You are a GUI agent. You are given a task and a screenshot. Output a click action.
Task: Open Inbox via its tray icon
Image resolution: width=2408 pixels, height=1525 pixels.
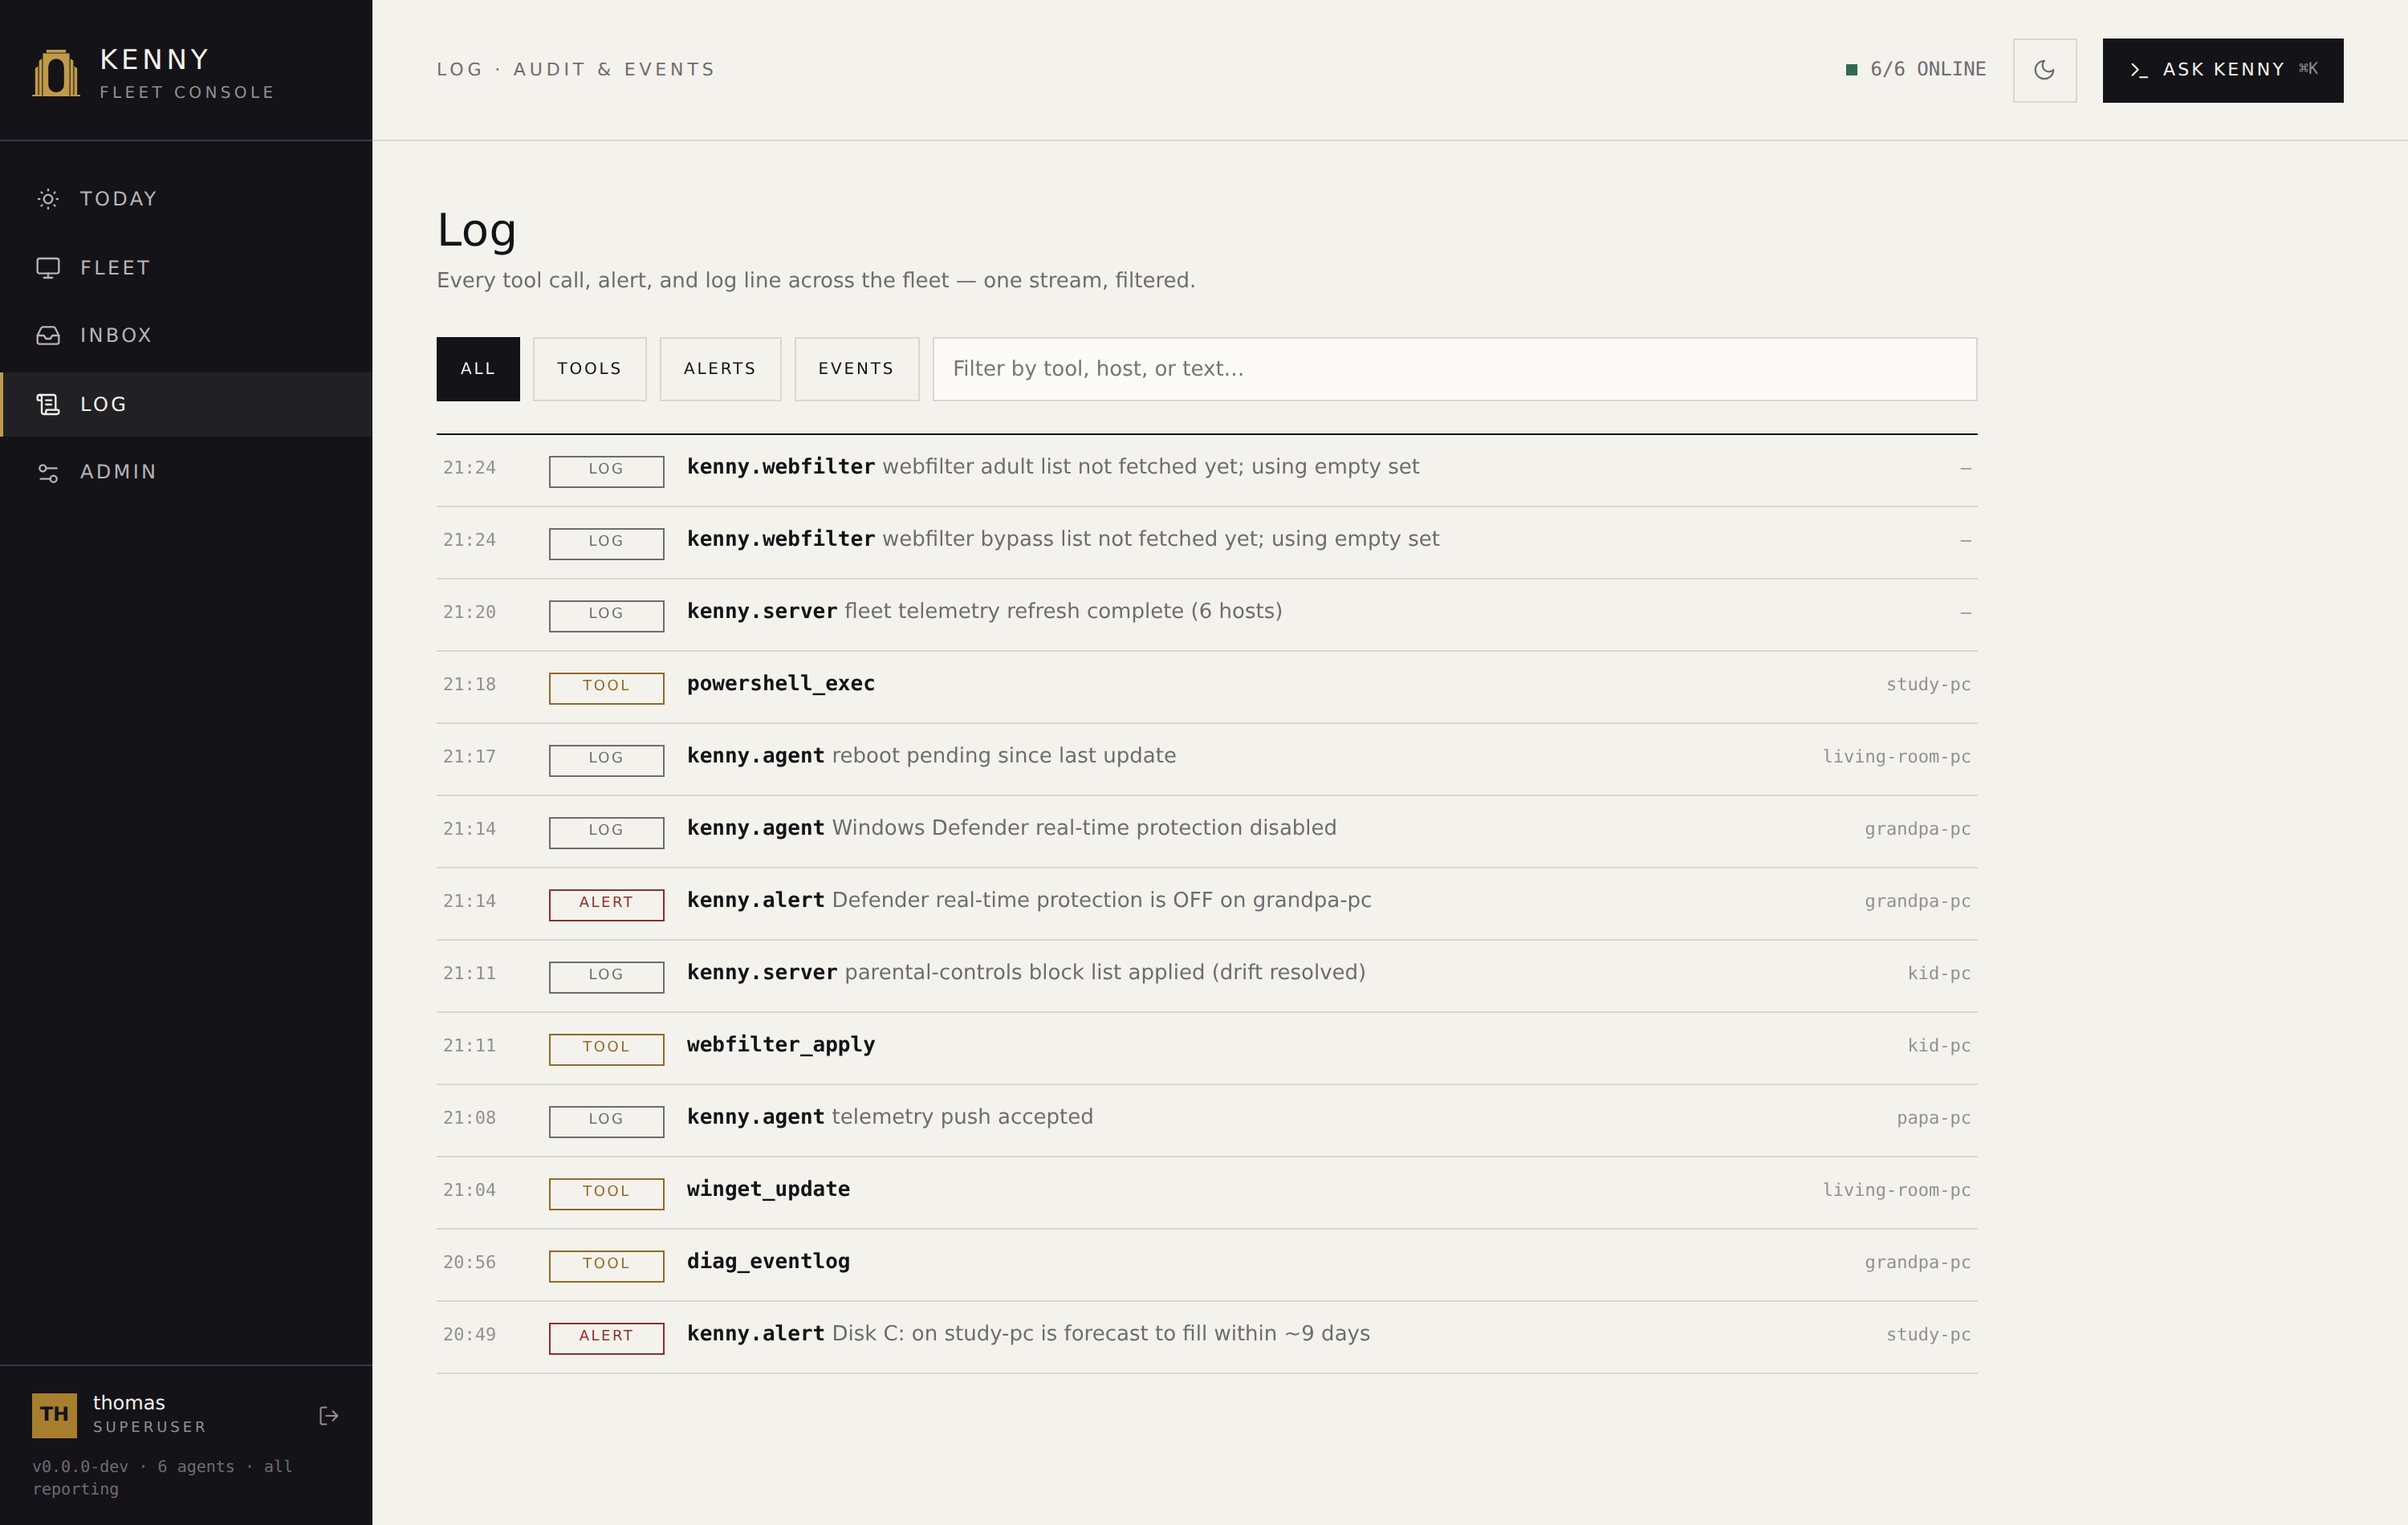tap(48, 335)
